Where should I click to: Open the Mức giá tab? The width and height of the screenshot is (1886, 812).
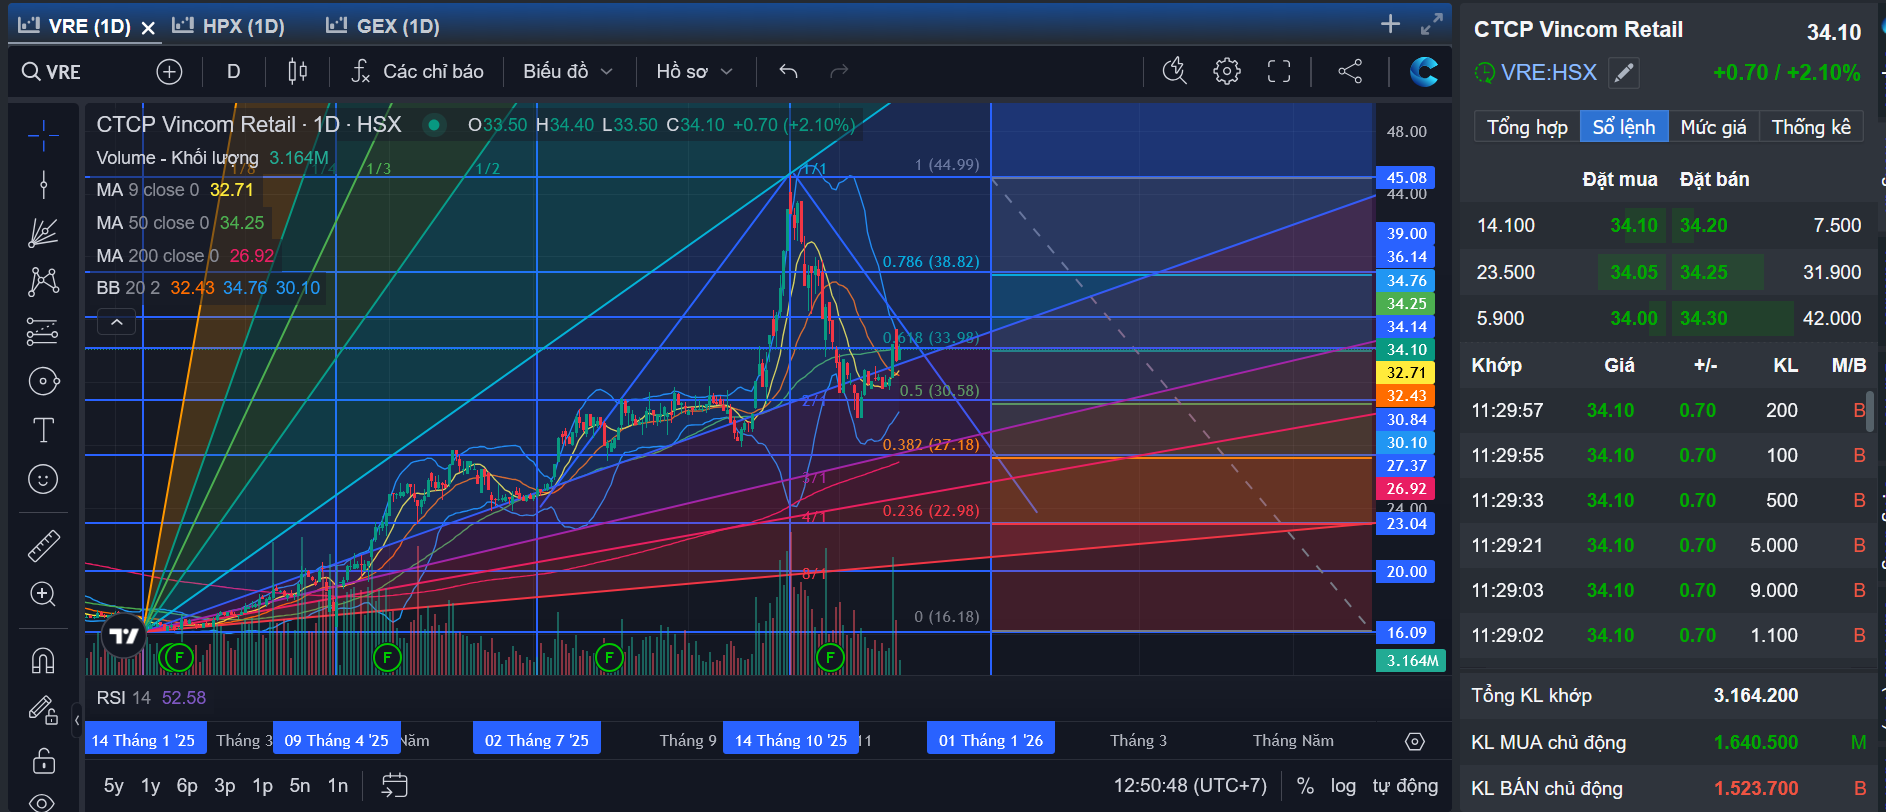[1713, 127]
